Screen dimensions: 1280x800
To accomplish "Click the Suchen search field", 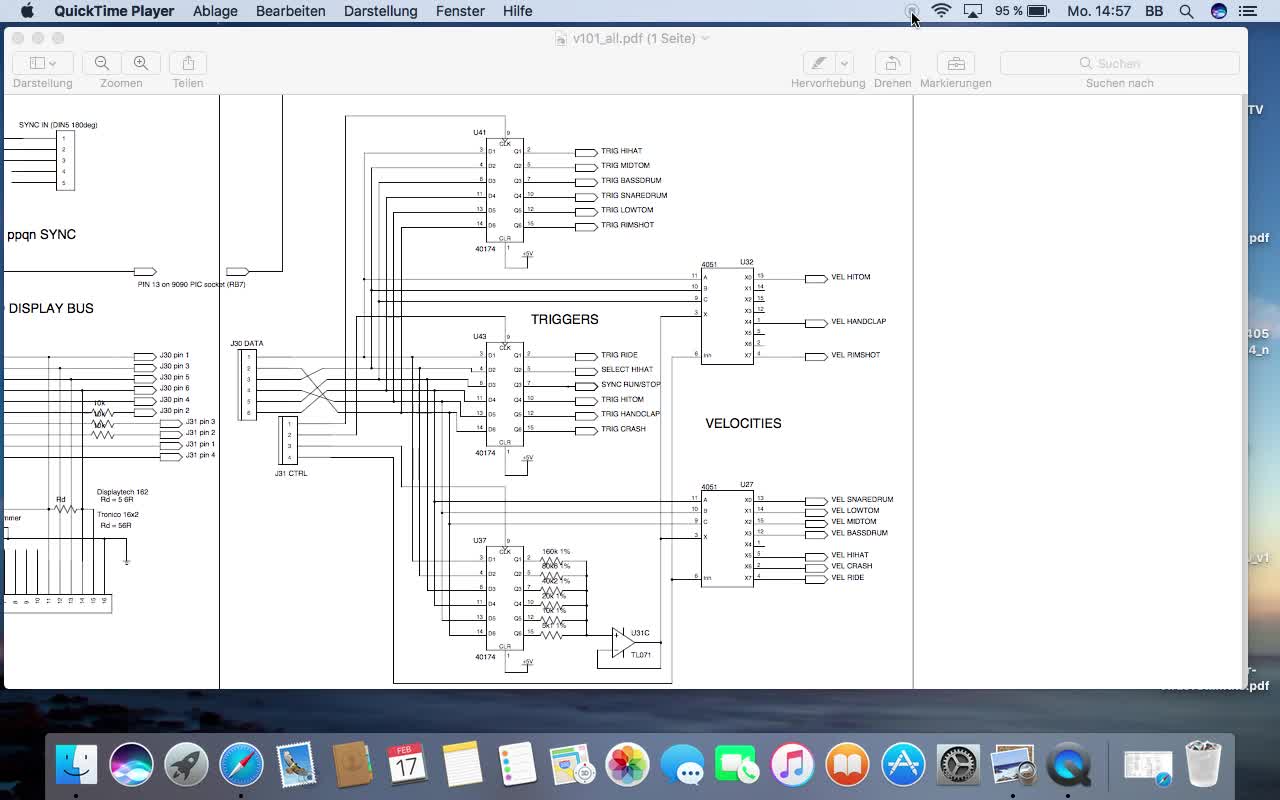I will pyautogui.click(x=1120, y=63).
